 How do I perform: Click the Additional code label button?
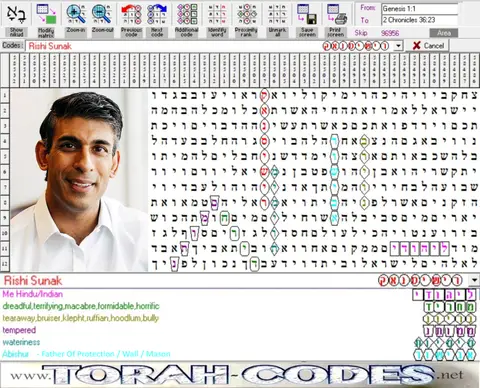pos(187,32)
